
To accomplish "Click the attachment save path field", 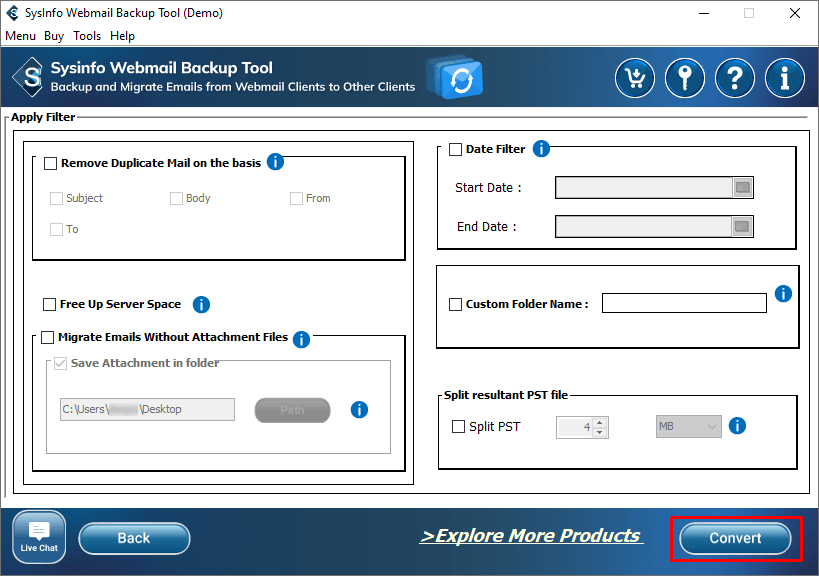I will (x=147, y=409).
